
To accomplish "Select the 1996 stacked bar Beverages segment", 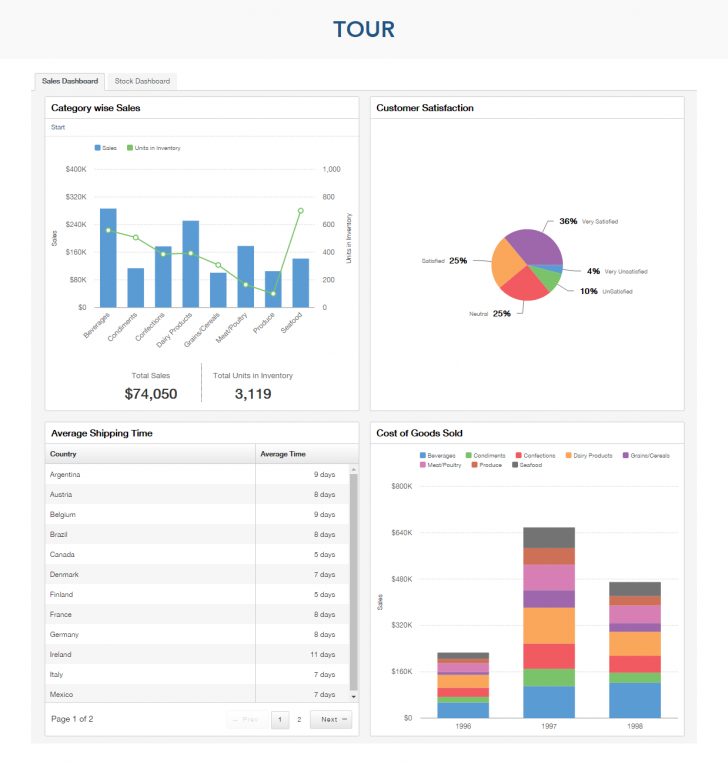I will pyautogui.click(x=463, y=710).
